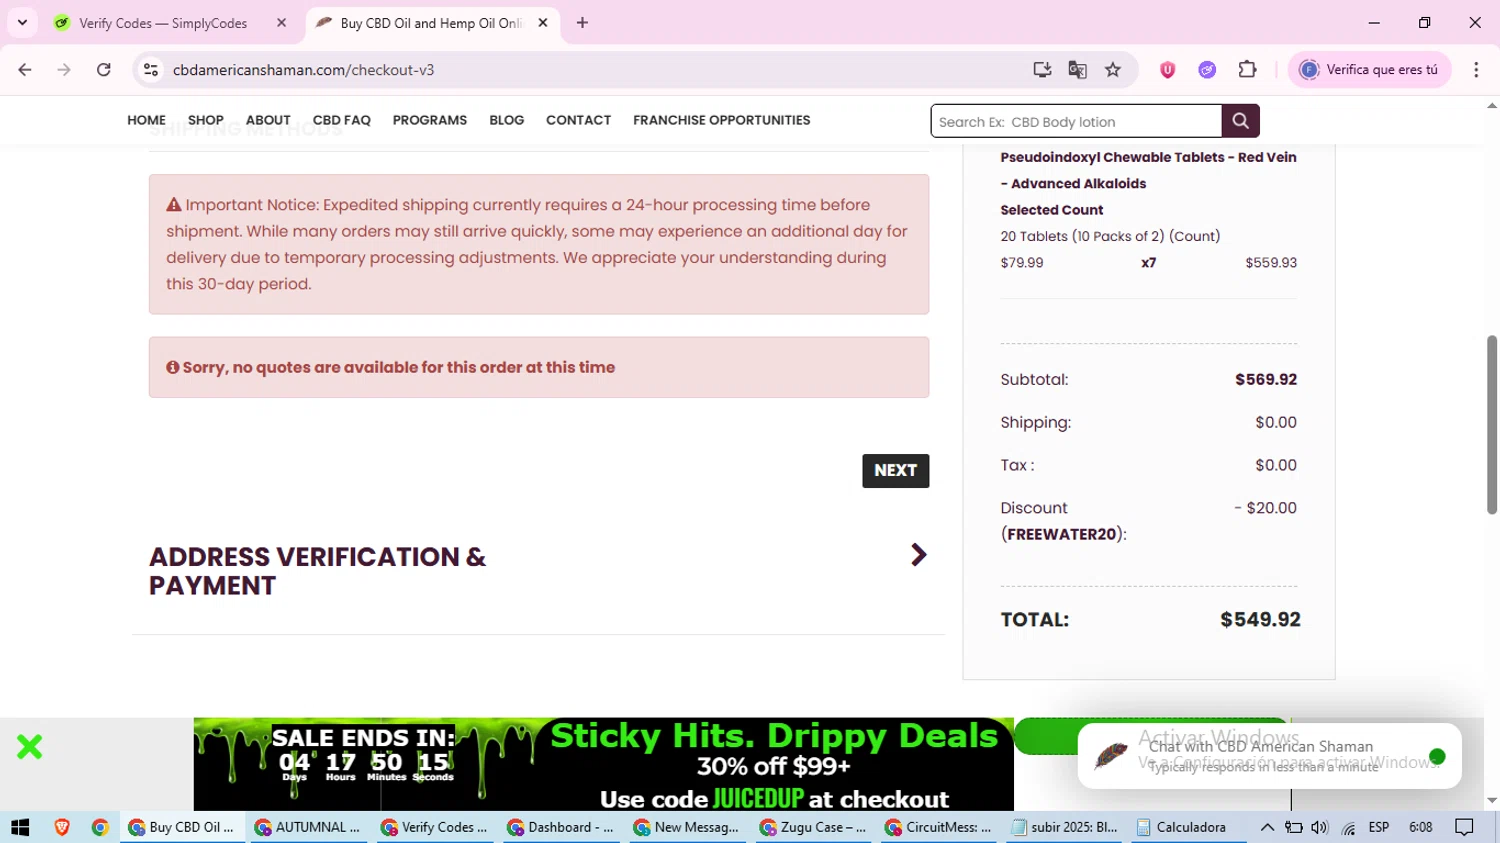Click the TOTAL $549.92 amount

point(1260,619)
